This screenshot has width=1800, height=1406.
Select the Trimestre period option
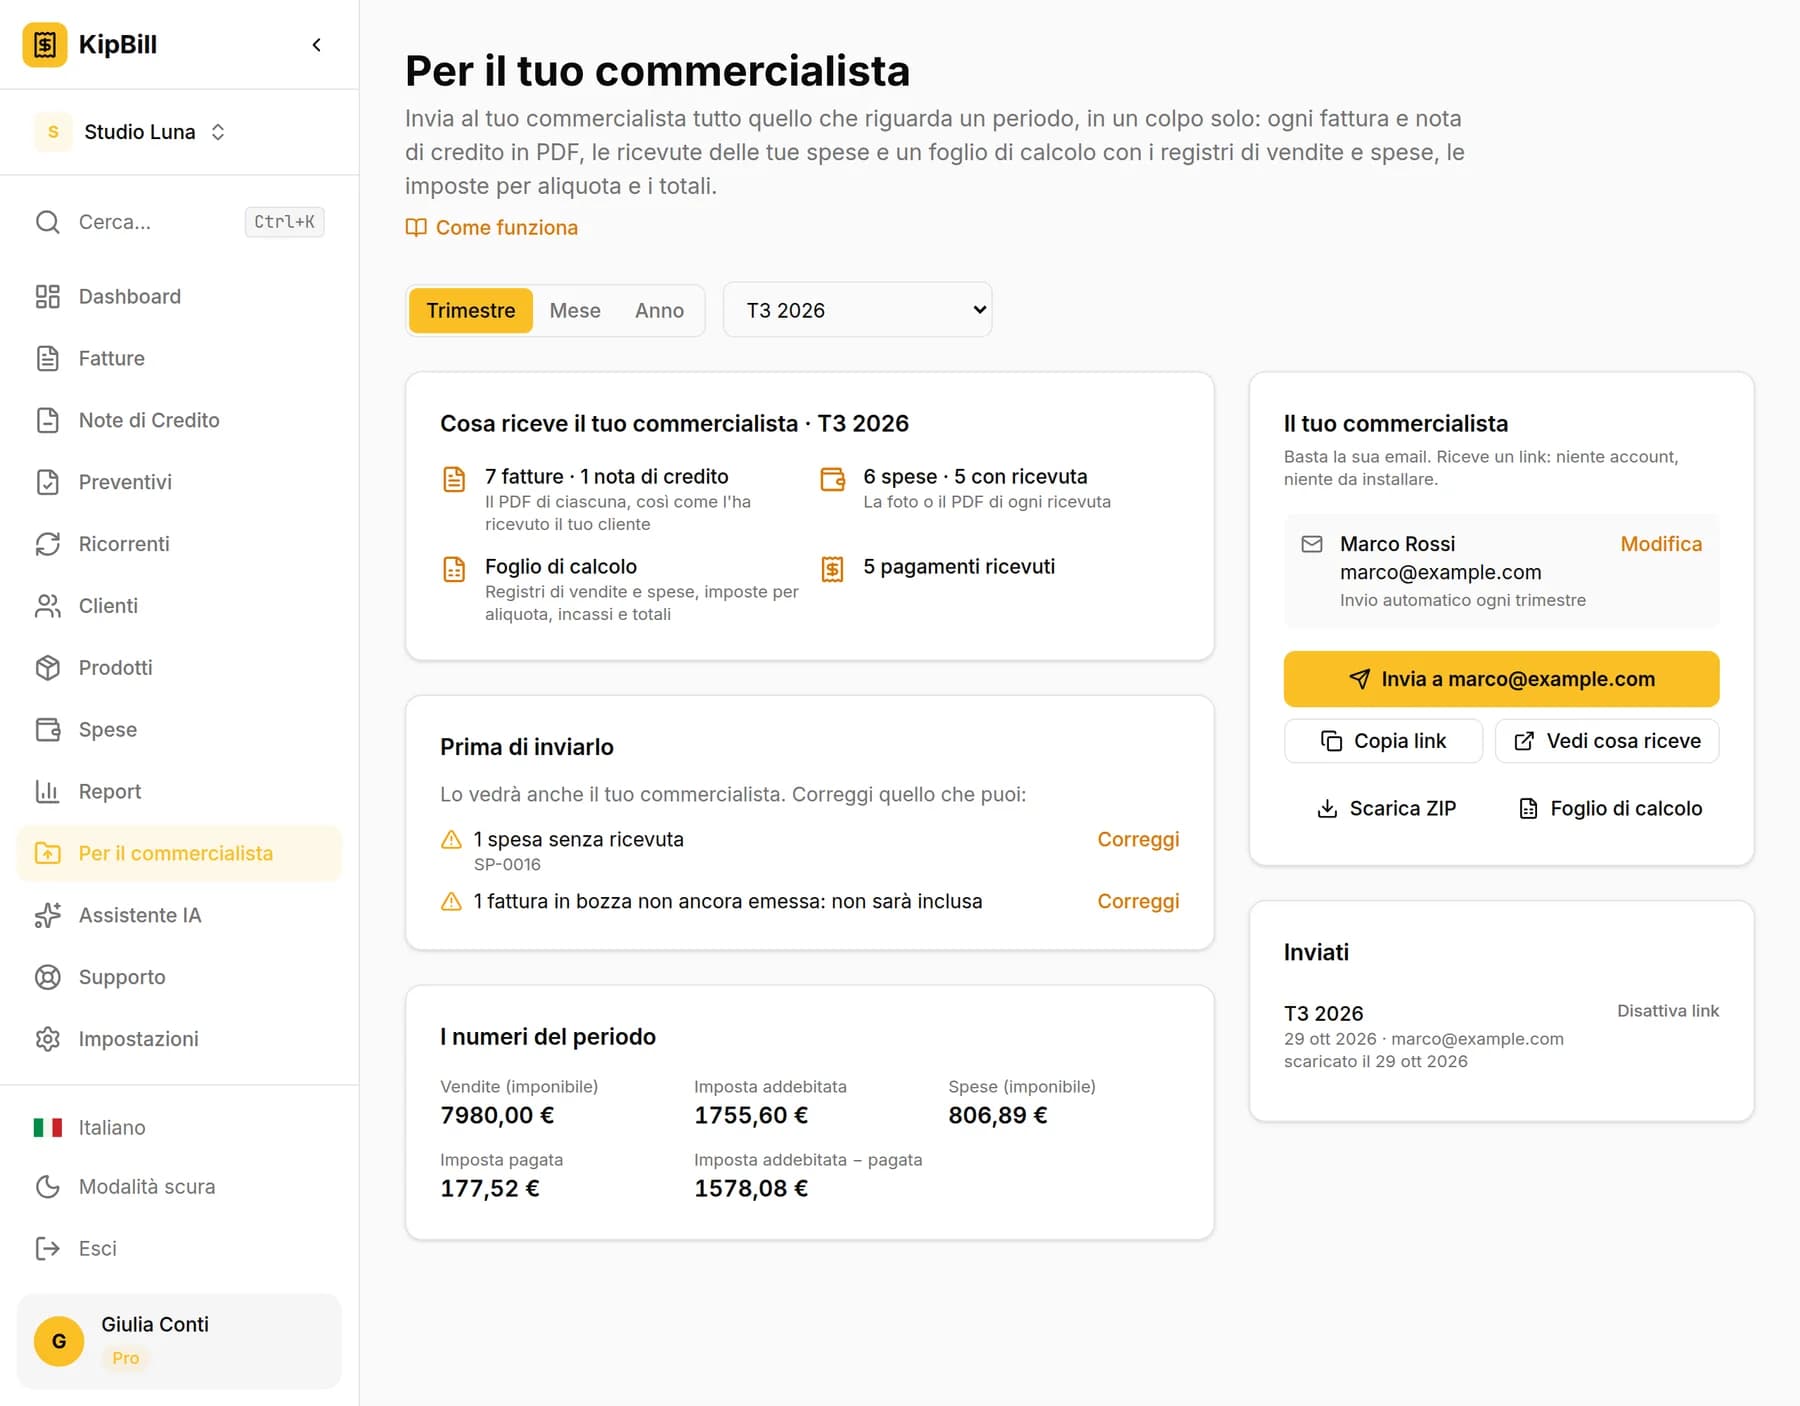(471, 311)
